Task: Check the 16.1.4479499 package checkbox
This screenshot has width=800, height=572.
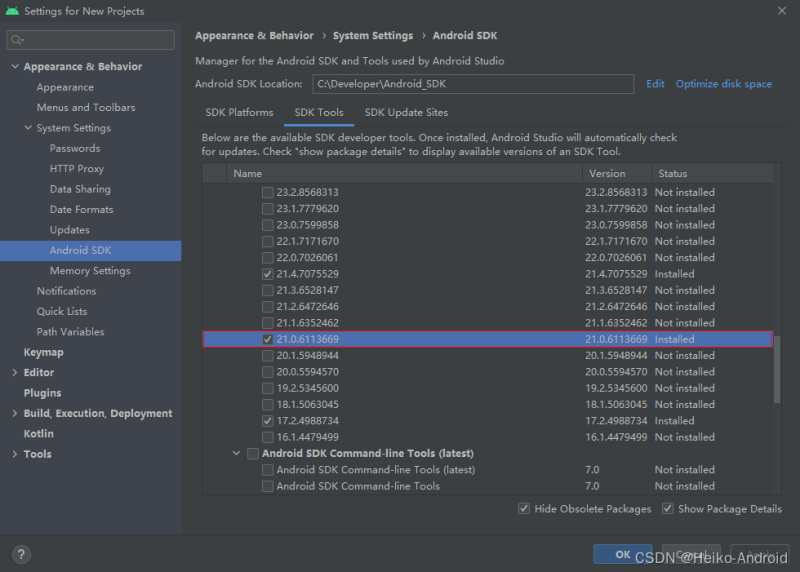Action: click(x=267, y=437)
